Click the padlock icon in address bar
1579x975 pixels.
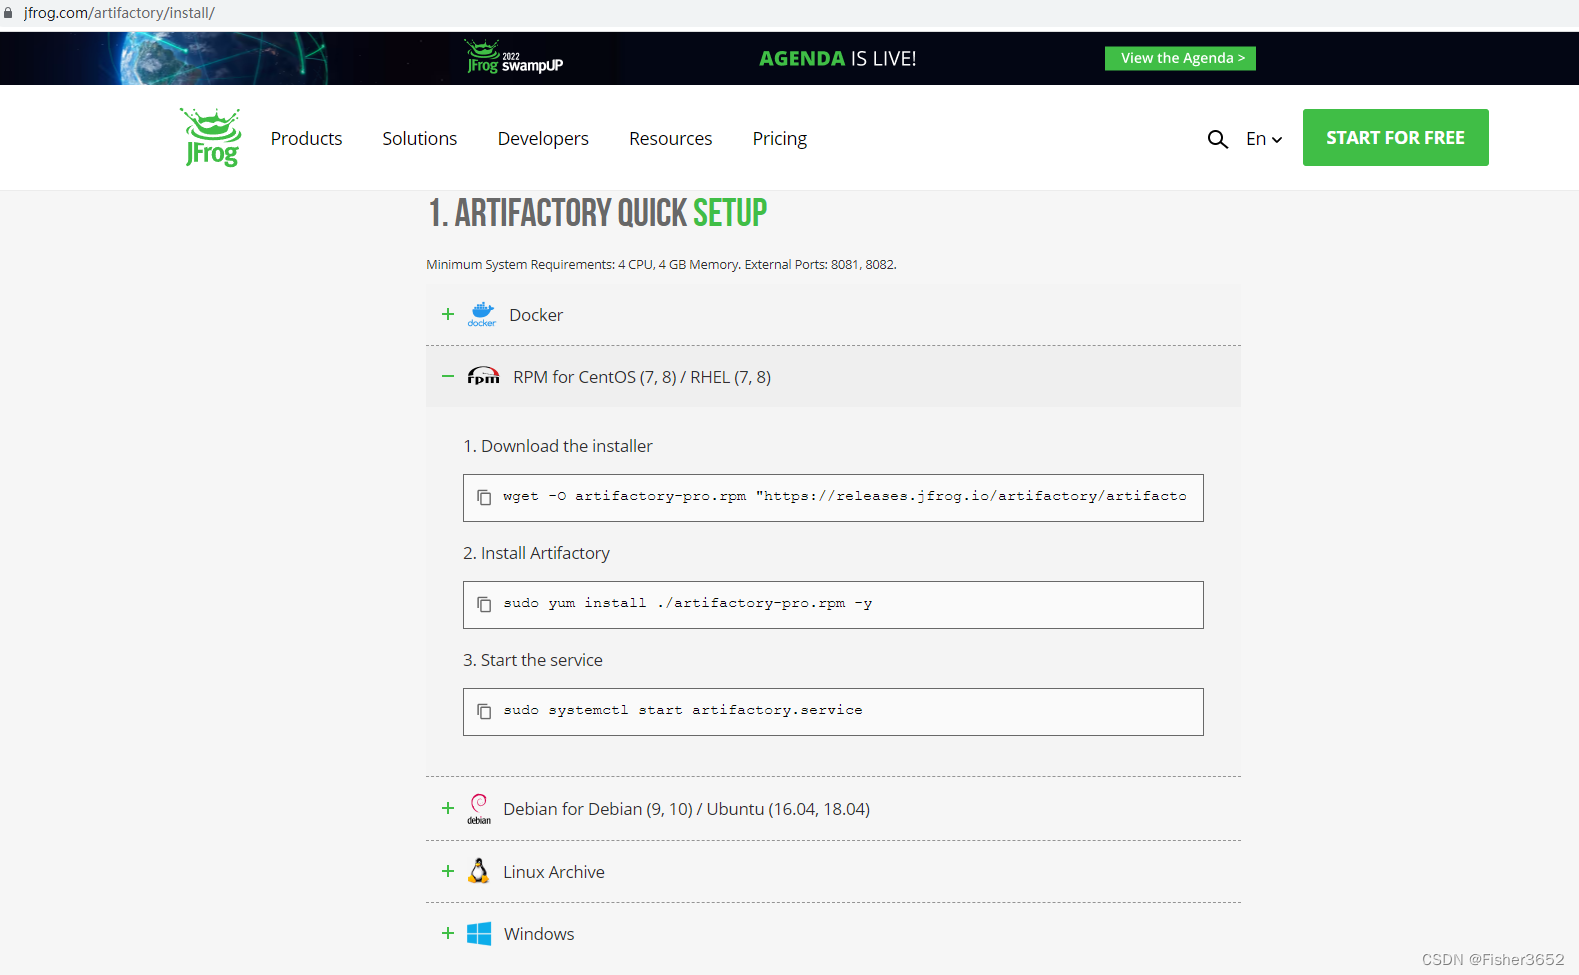click(x=8, y=13)
